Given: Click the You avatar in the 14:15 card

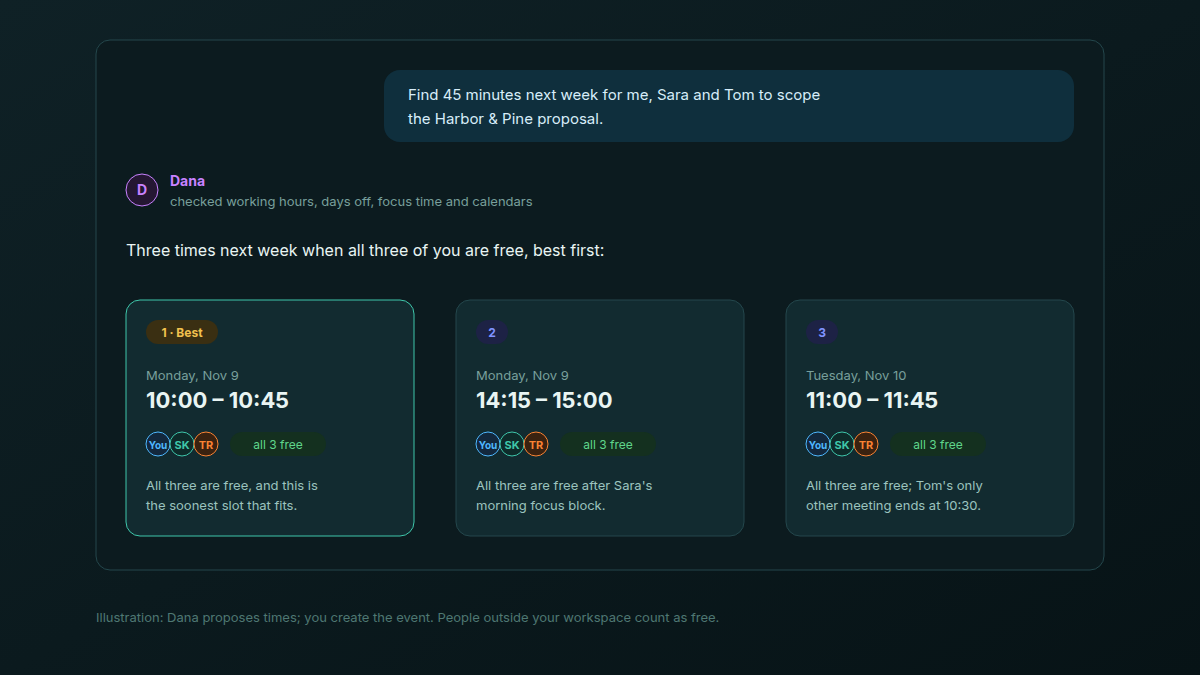Looking at the screenshot, I should click(488, 444).
